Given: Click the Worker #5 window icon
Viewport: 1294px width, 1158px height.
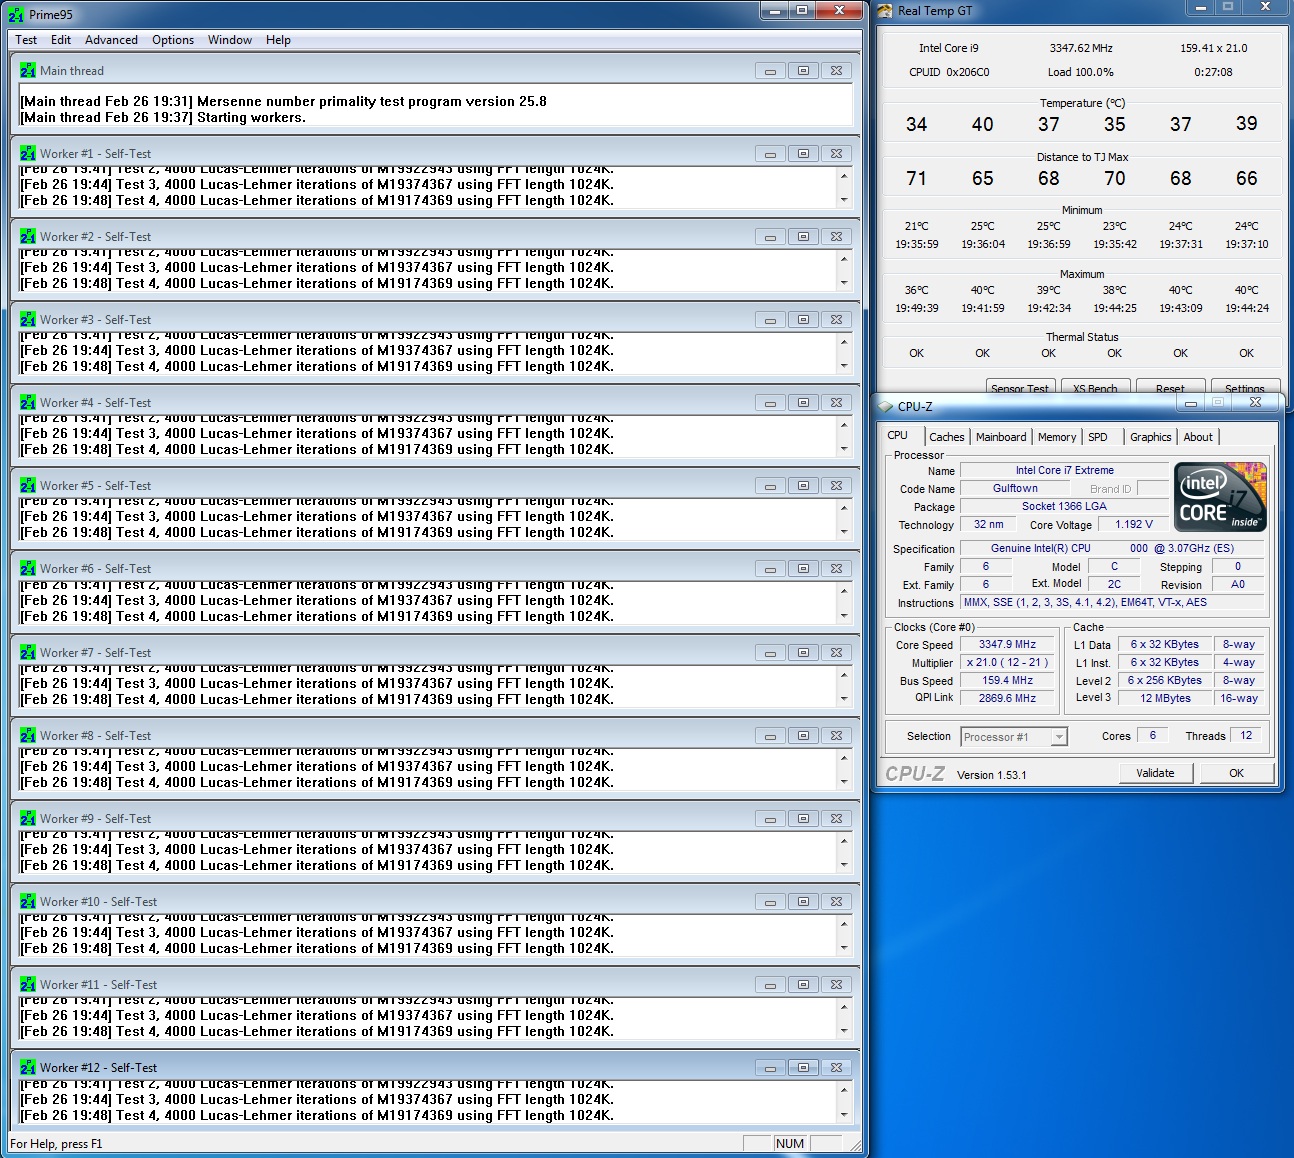Looking at the screenshot, I should point(28,486).
